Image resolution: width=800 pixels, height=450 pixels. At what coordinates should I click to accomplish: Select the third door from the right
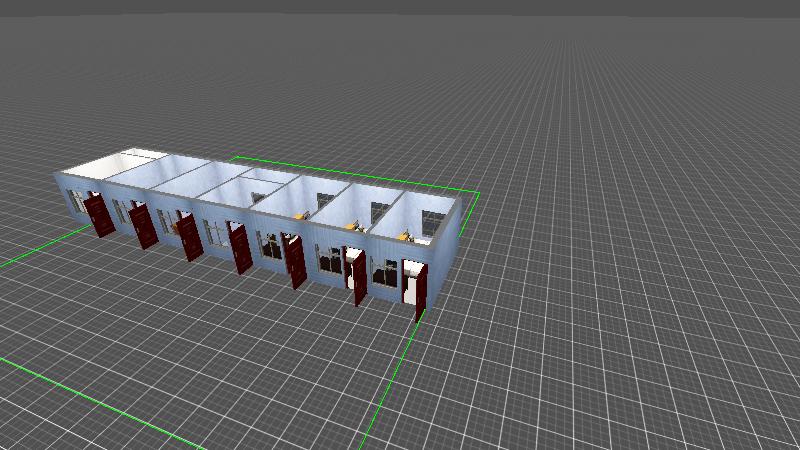(x=296, y=261)
